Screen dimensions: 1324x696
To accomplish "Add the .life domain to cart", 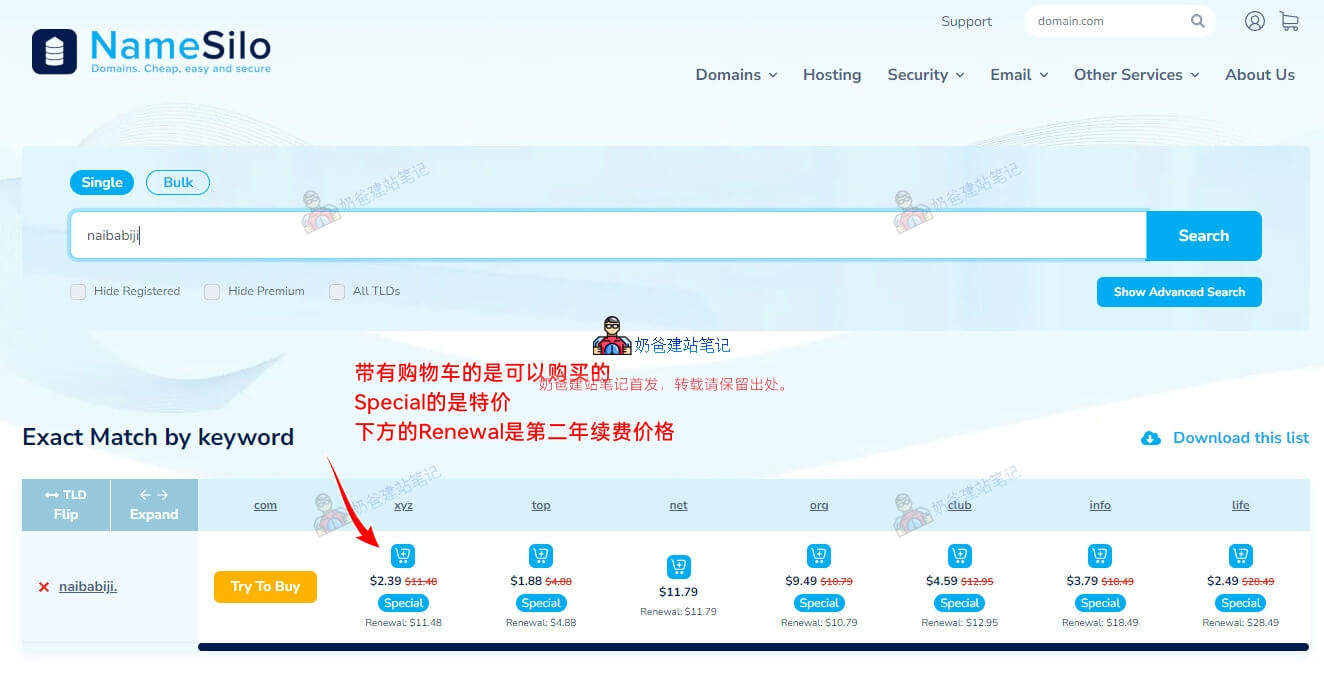I will [x=1240, y=556].
